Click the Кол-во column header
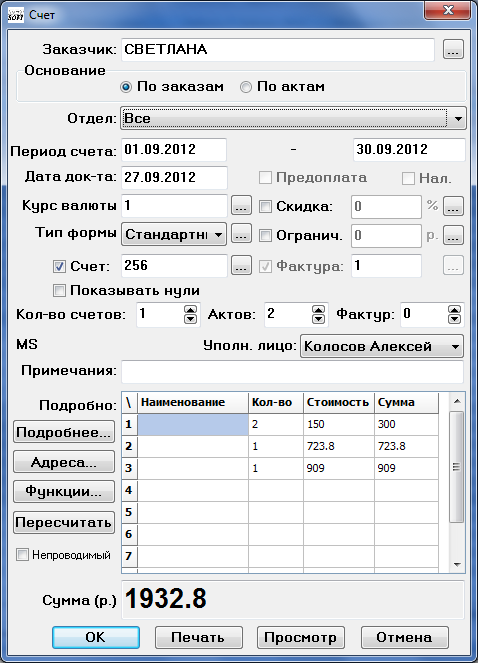The image size is (478, 663). coord(276,402)
